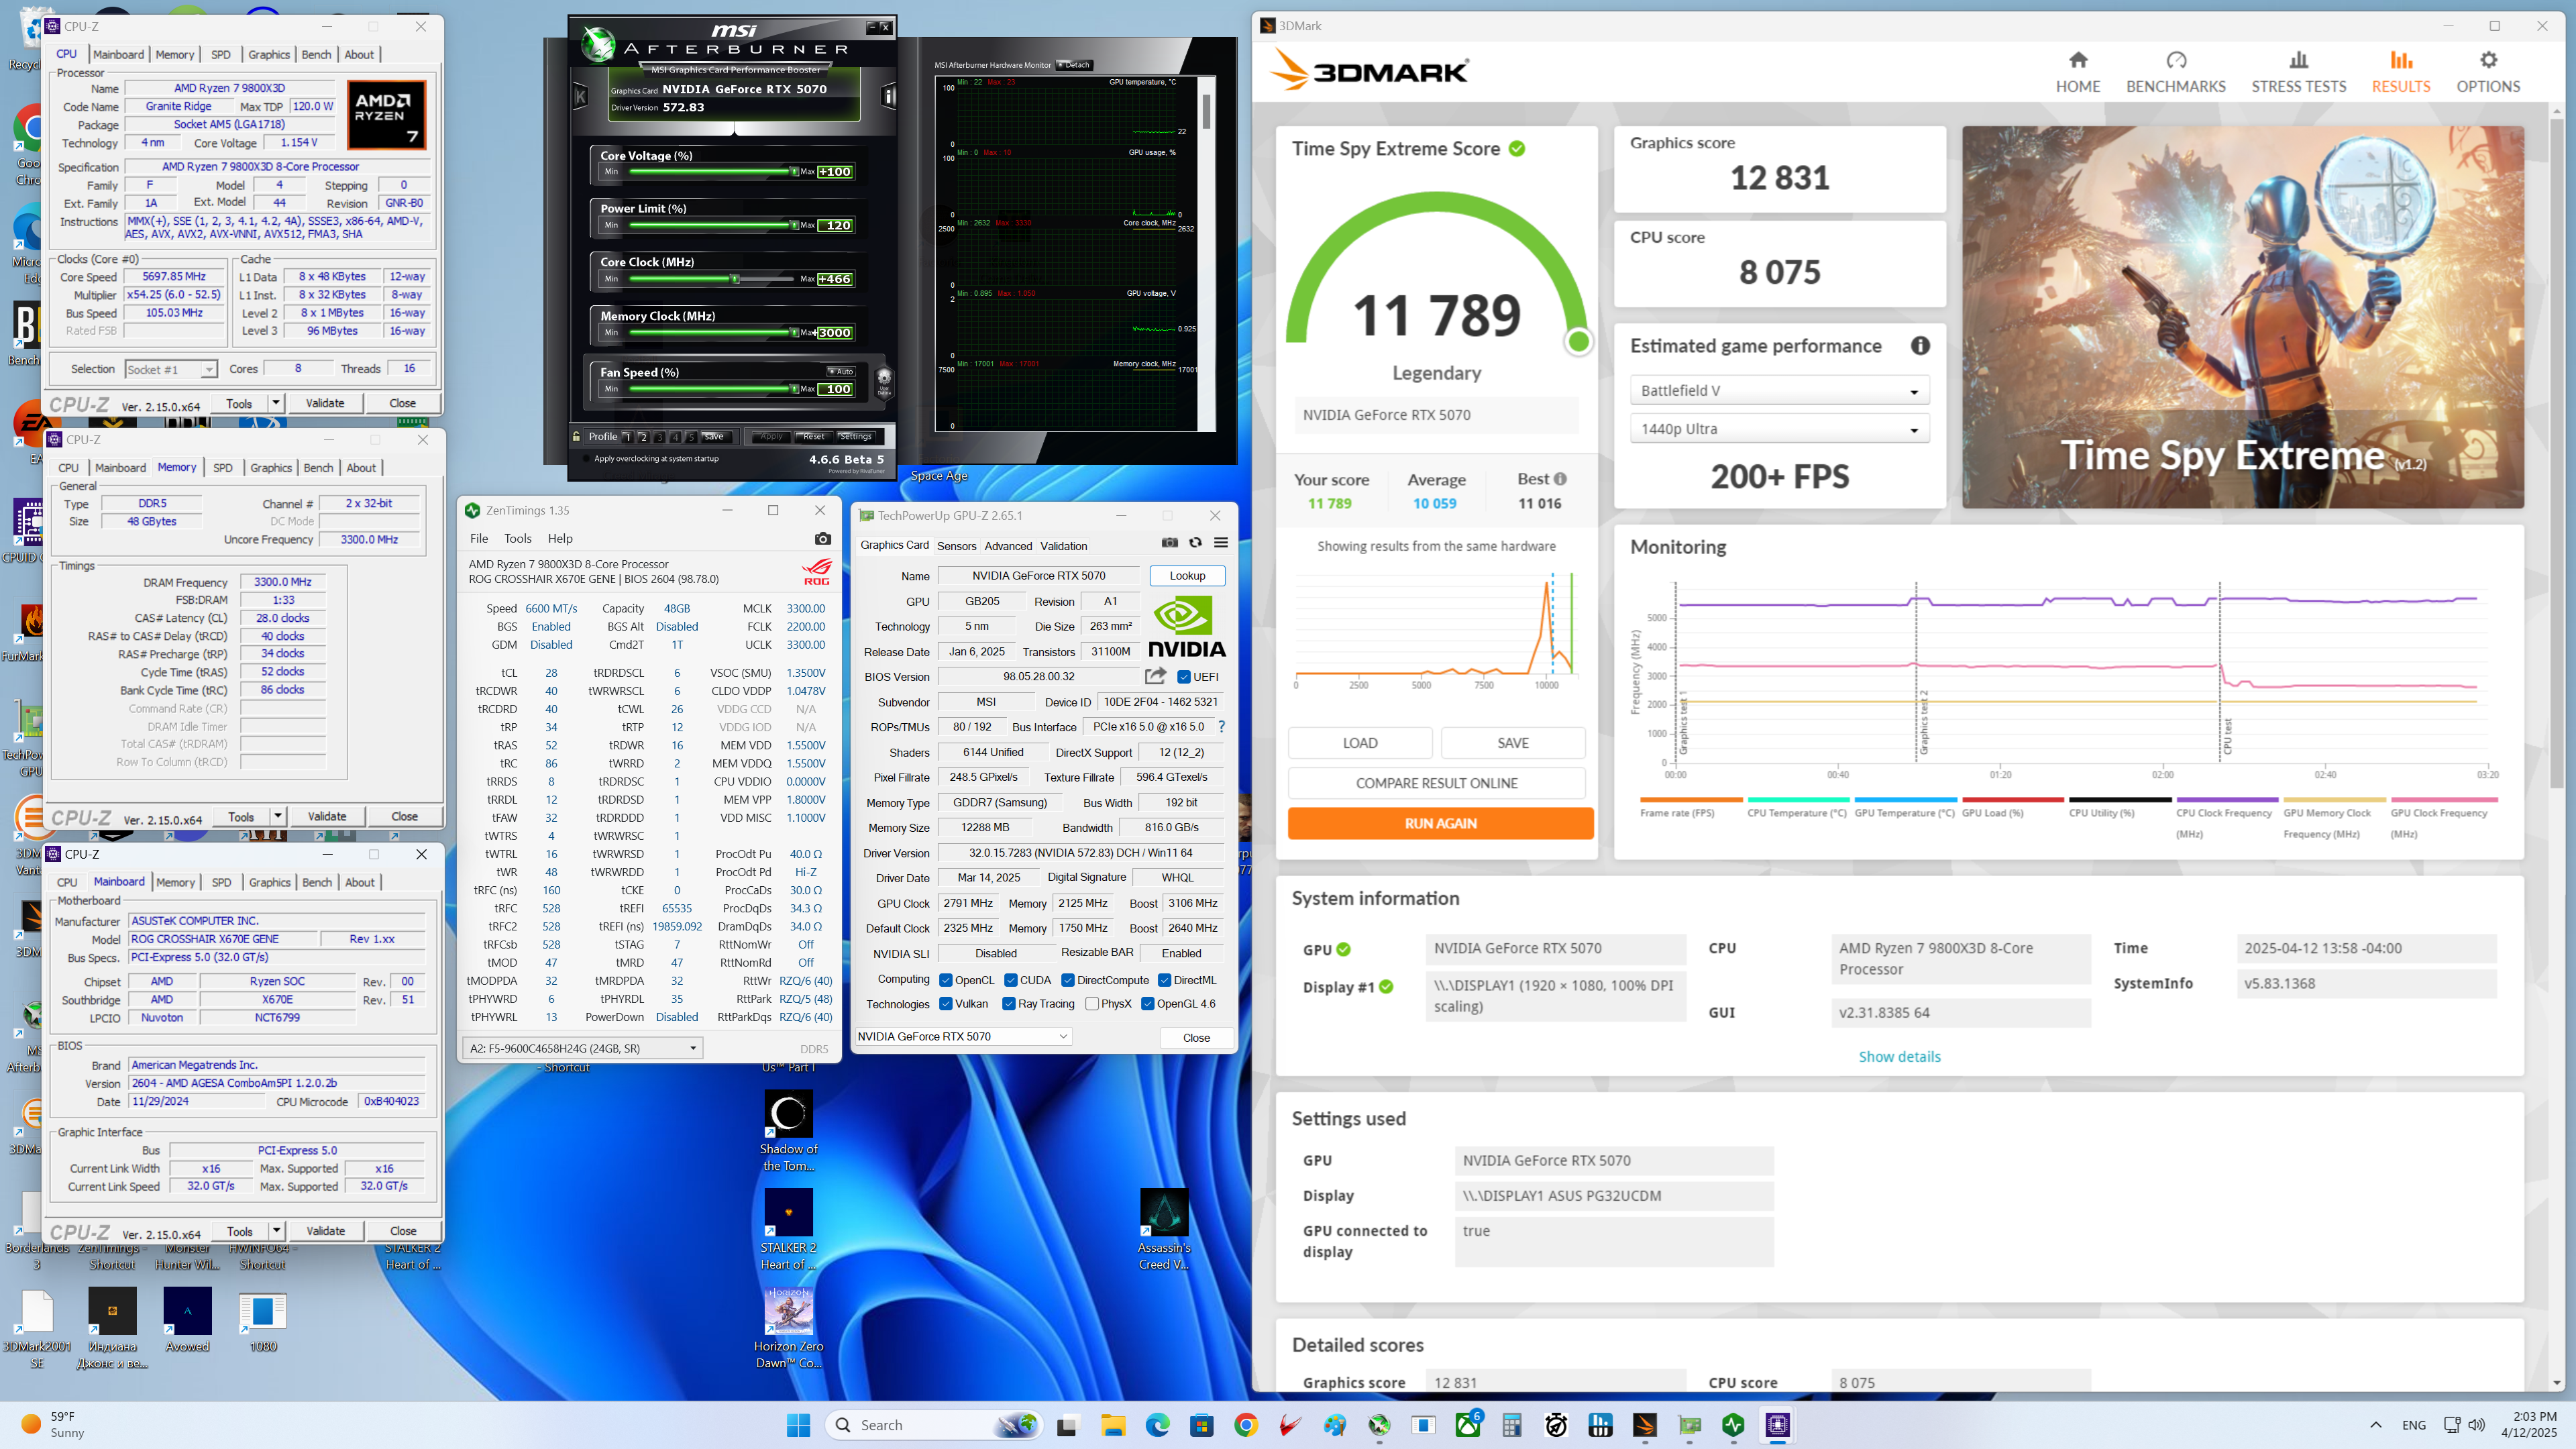Click the Lookup button in GPU-Z
Screen dimensions: 2576x1449
pos(1187,576)
